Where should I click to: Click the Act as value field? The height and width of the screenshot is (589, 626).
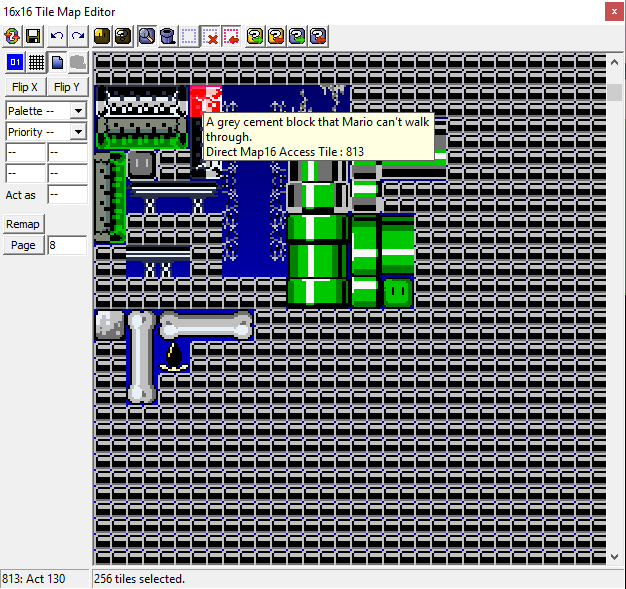pyautogui.click(x=67, y=195)
